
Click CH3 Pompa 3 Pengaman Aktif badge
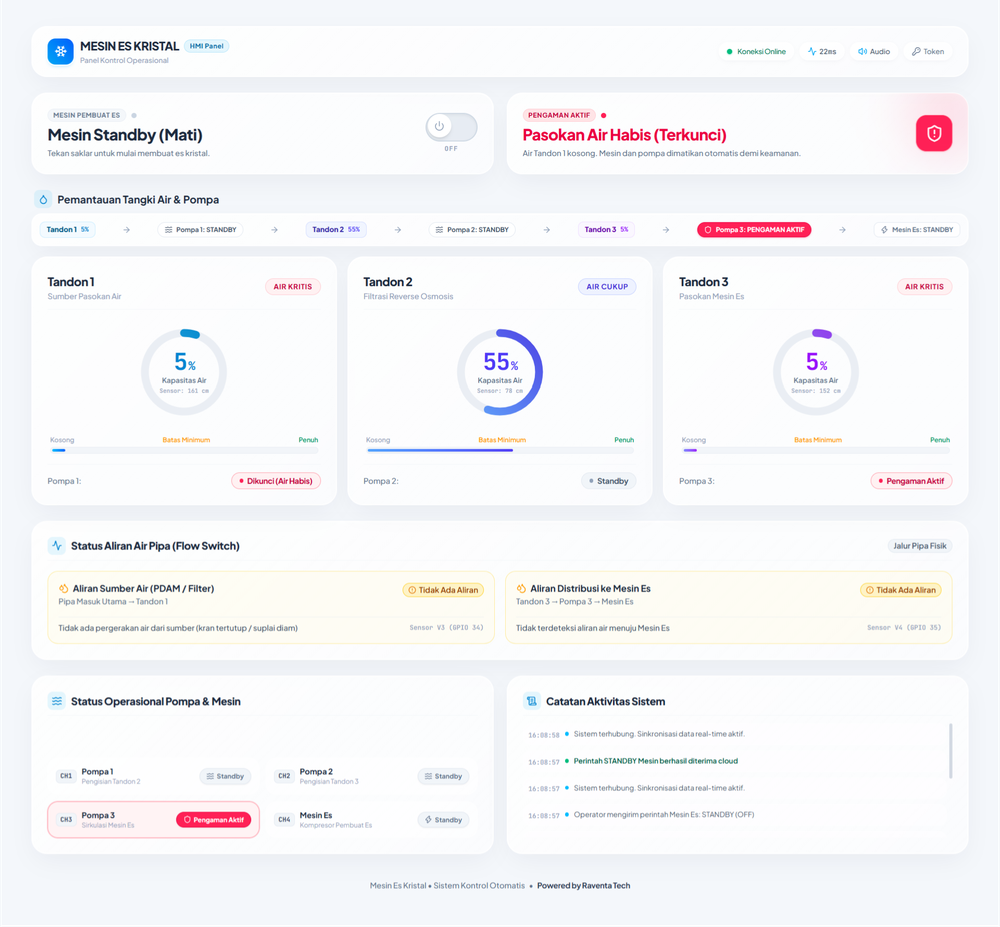point(214,820)
